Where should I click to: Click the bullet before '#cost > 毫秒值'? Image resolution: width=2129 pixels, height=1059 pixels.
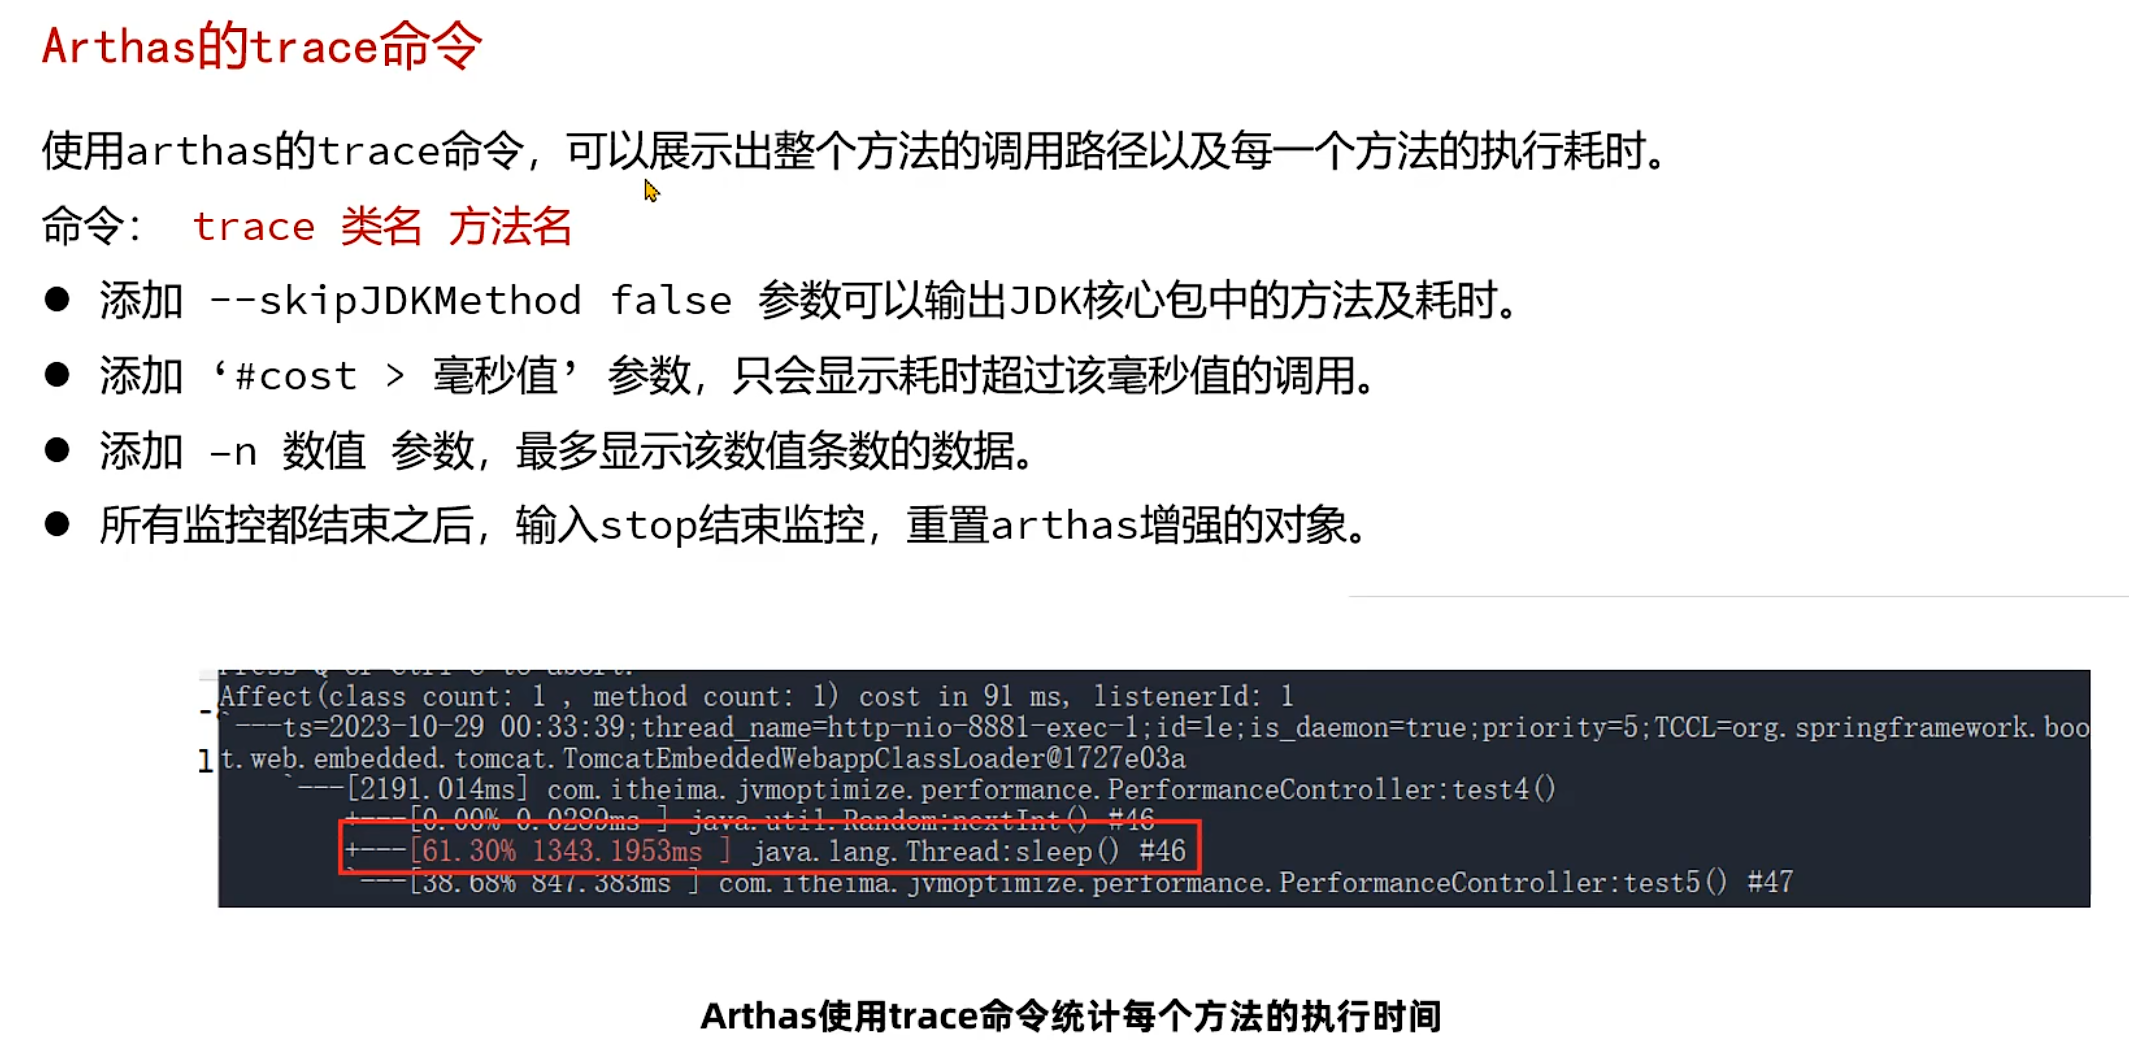[57, 375]
